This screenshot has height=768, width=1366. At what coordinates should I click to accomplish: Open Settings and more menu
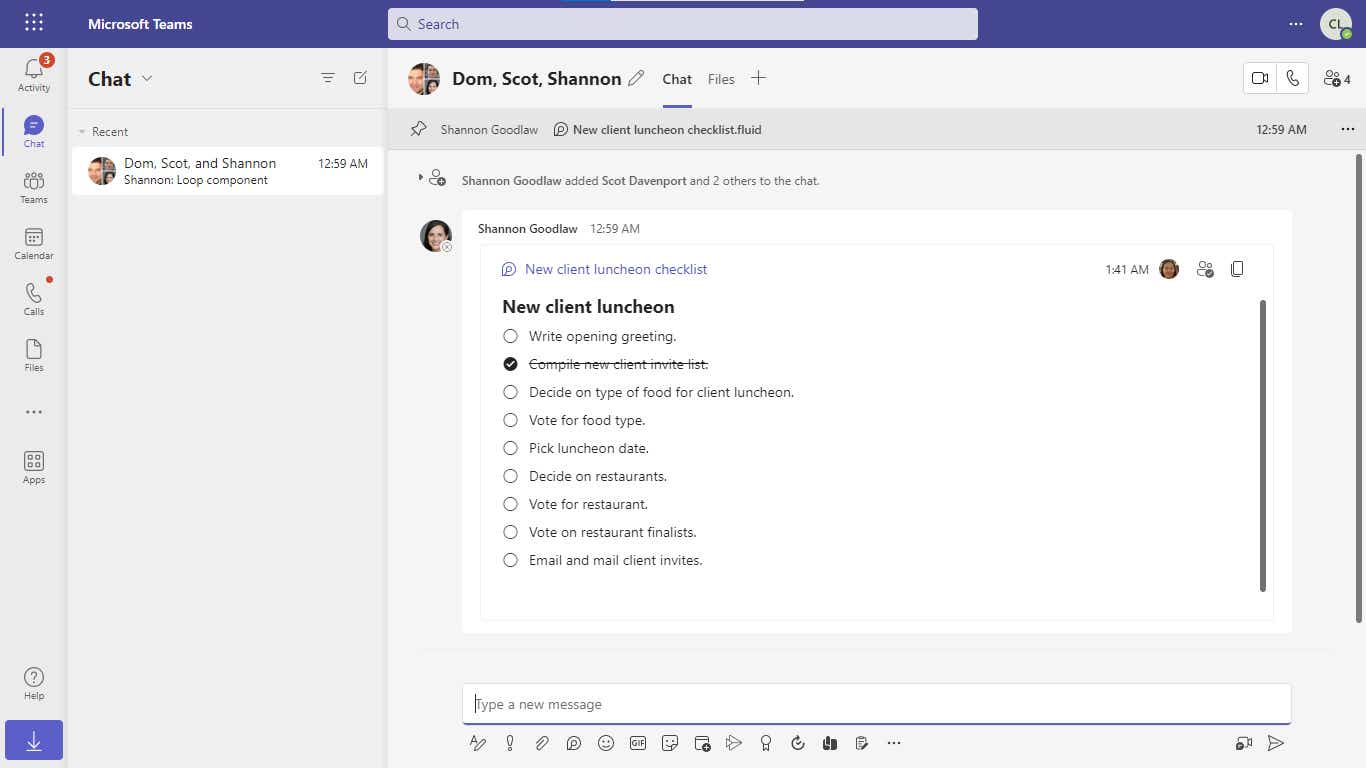click(x=1296, y=23)
